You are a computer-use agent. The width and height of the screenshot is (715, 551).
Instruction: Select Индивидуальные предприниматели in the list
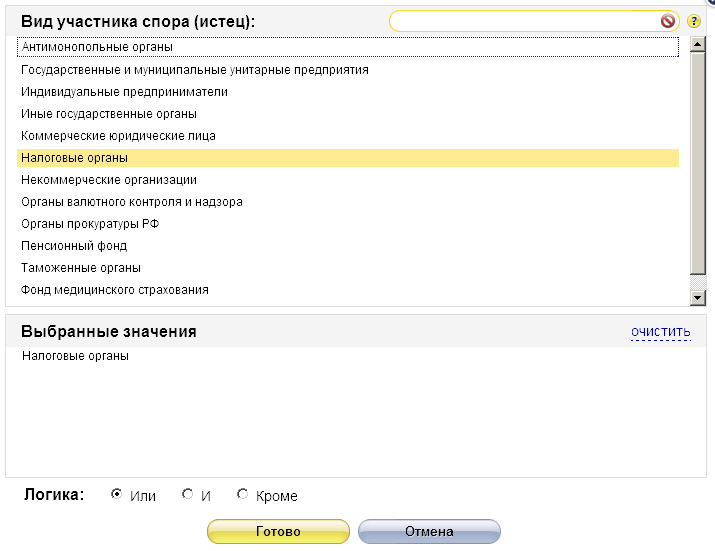(348, 92)
